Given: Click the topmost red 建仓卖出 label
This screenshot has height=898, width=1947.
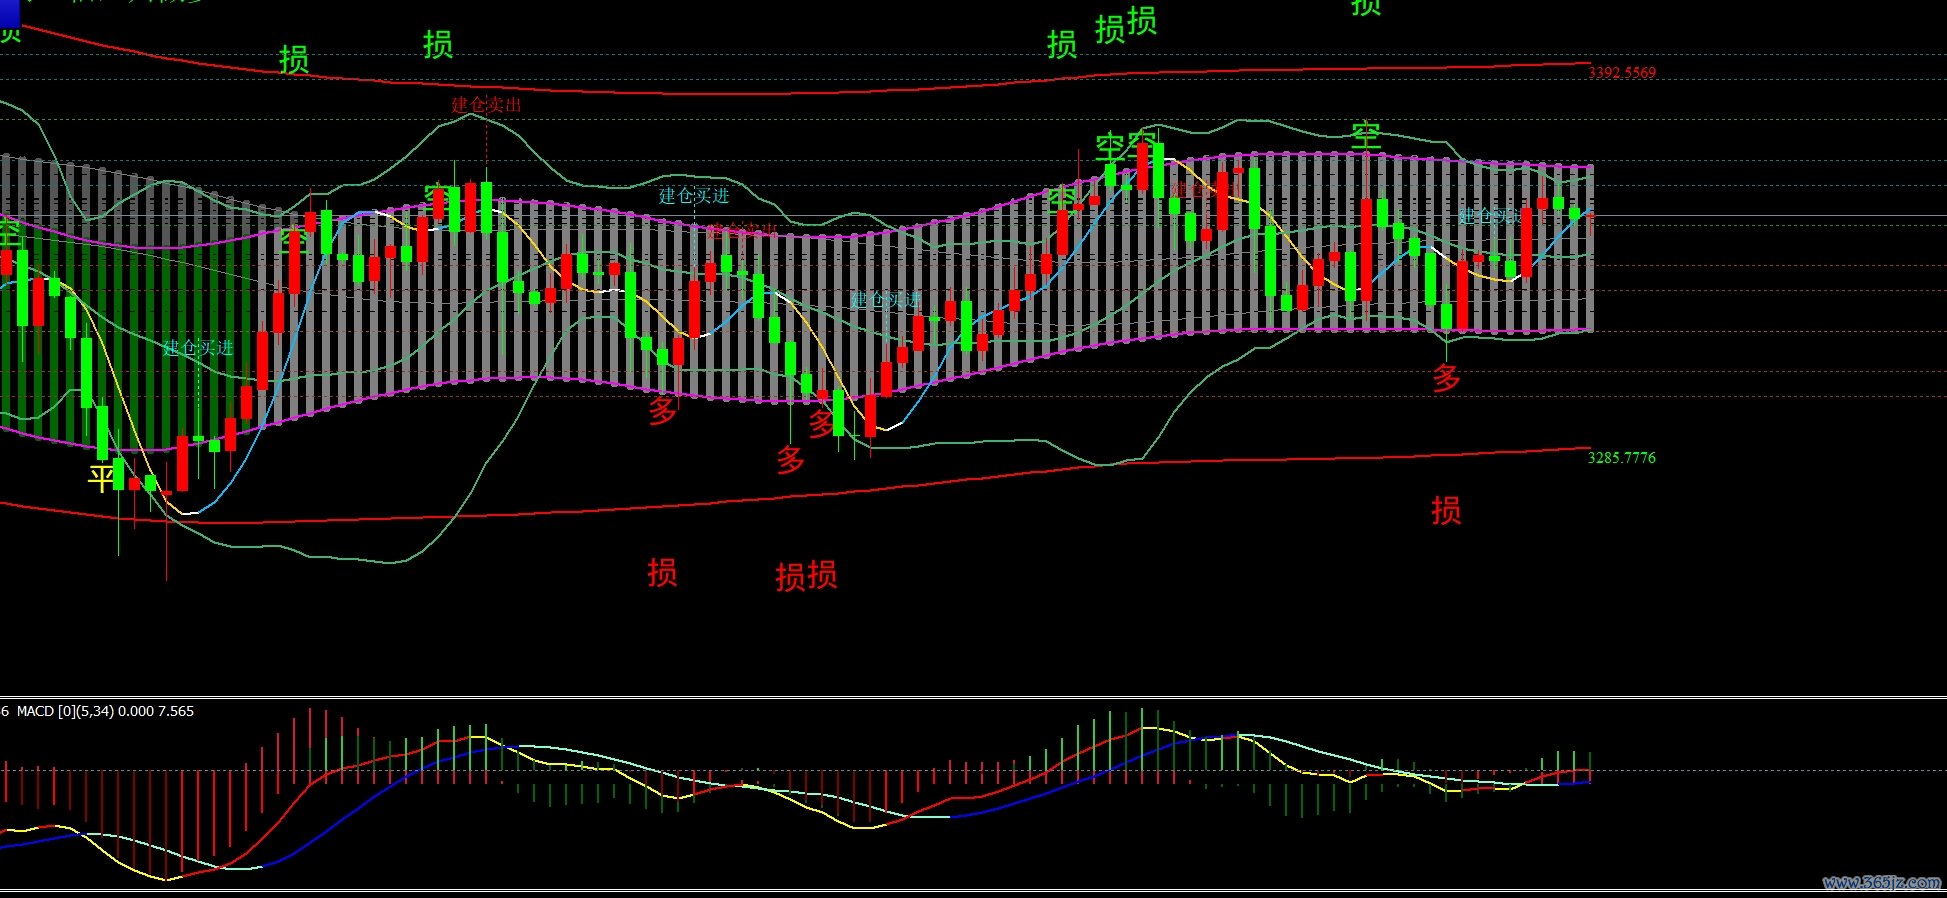Looking at the screenshot, I should (486, 105).
